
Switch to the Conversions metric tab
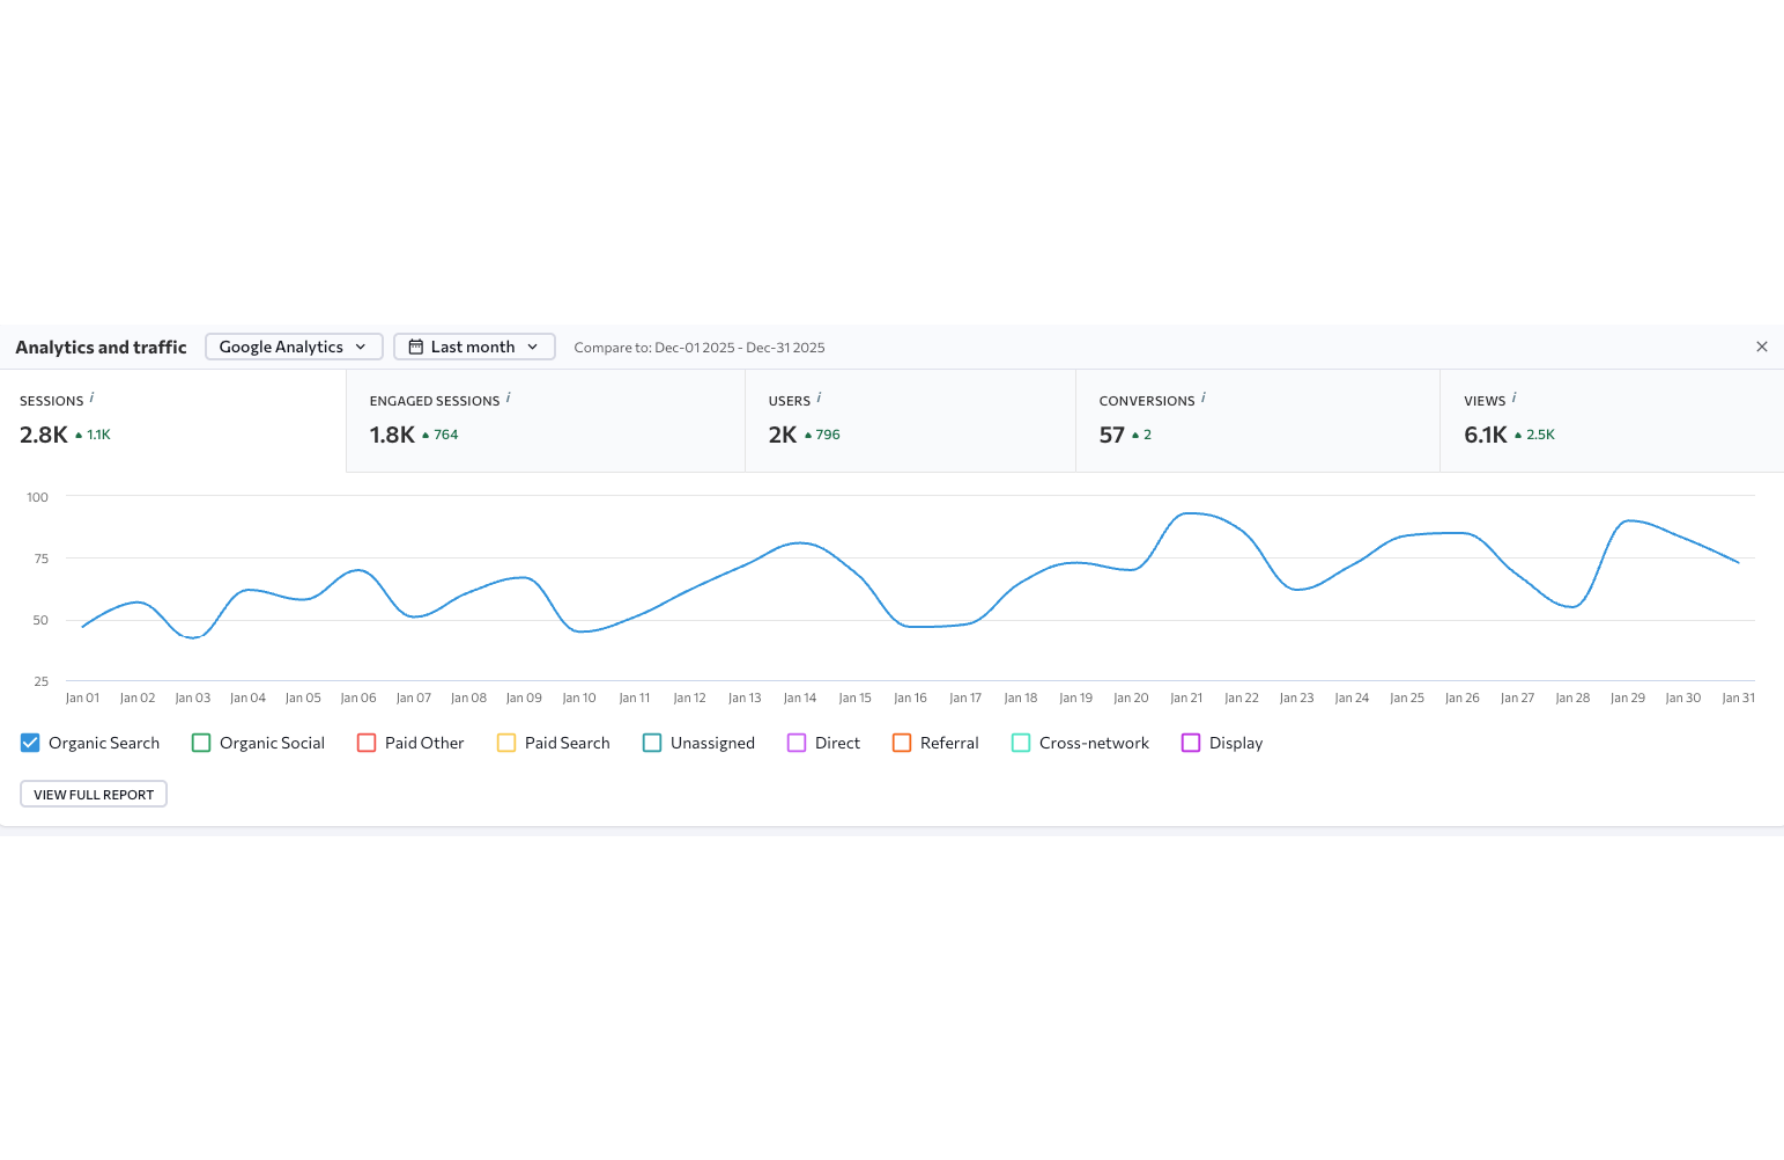click(1257, 421)
